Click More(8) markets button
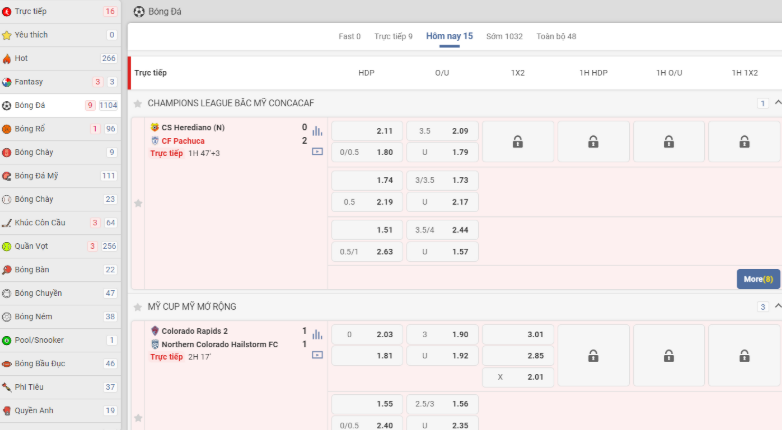 point(758,279)
